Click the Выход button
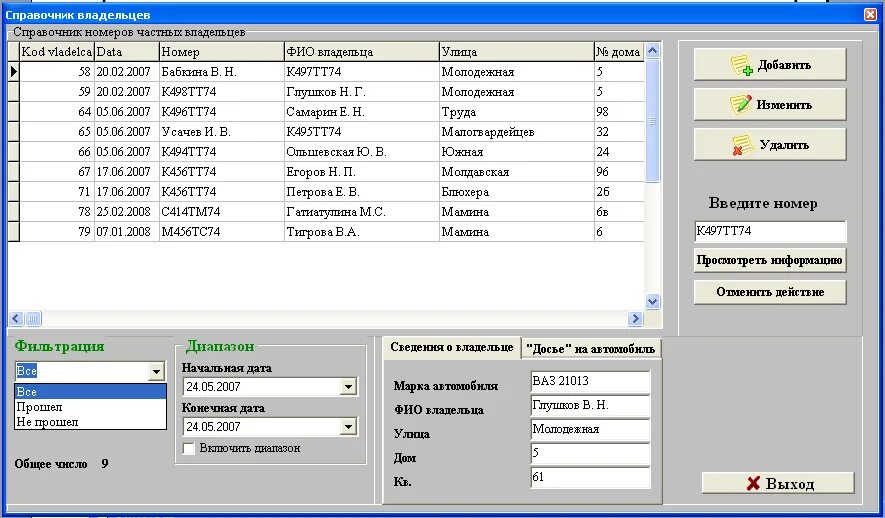 pyautogui.click(x=778, y=484)
